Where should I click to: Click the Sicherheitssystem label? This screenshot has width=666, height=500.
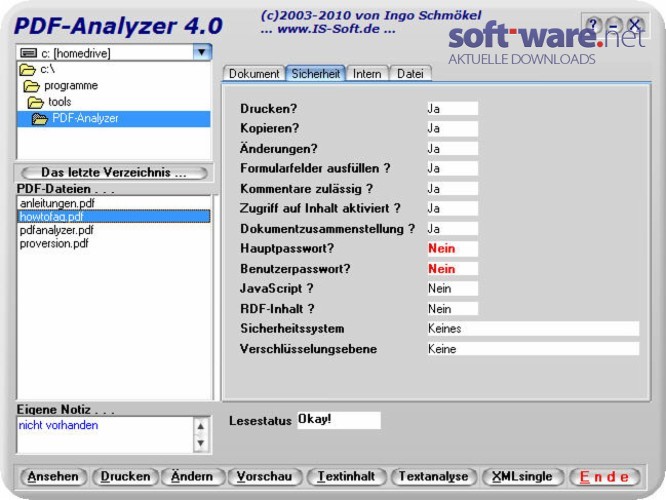tap(292, 328)
